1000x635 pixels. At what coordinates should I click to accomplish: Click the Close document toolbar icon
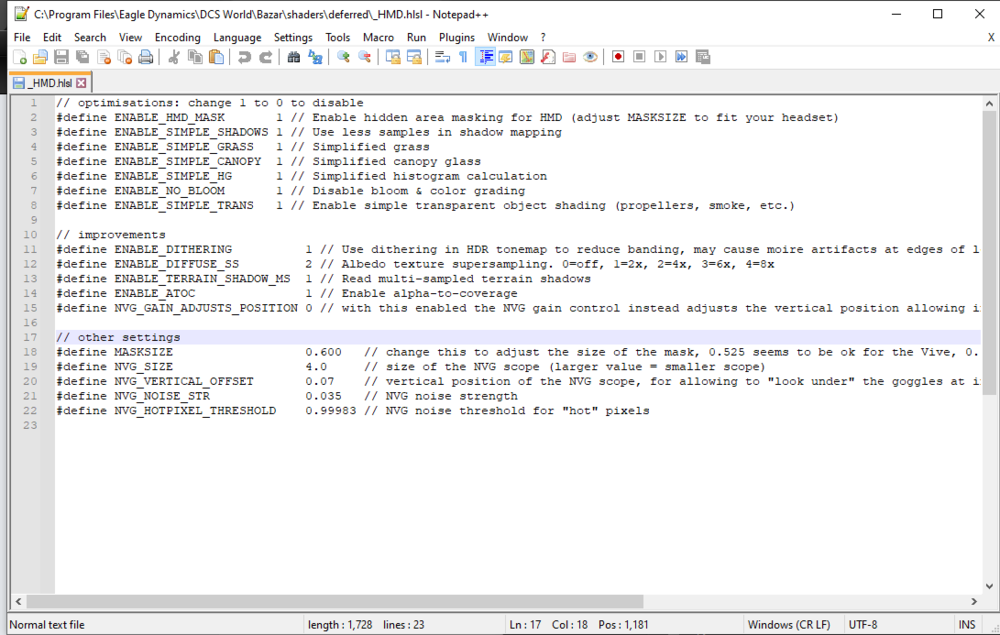(x=104, y=57)
